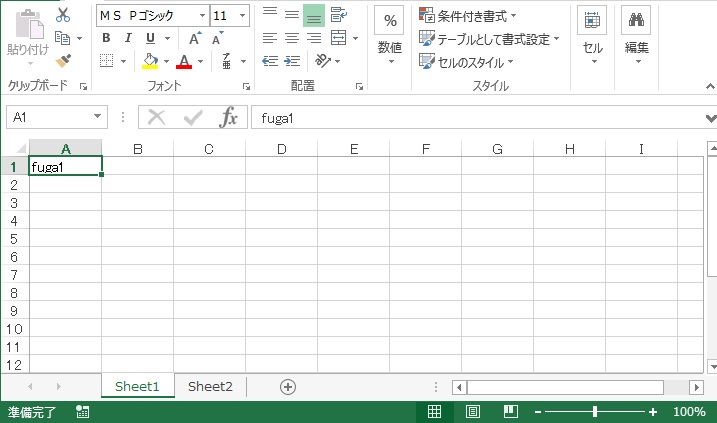Open the number format percent button
717x423 pixels.
(x=389, y=20)
